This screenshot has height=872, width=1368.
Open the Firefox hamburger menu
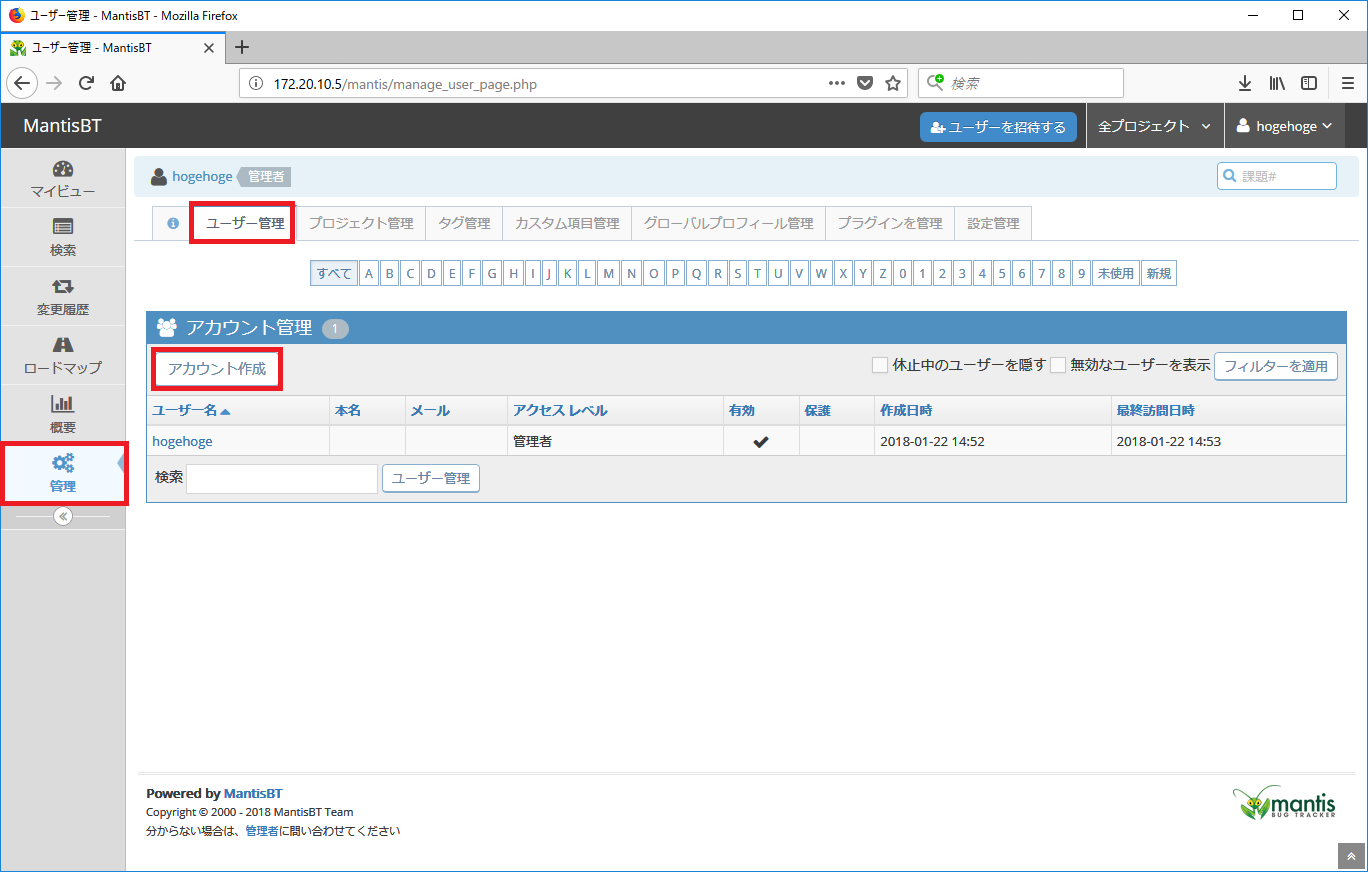point(1347,83)
